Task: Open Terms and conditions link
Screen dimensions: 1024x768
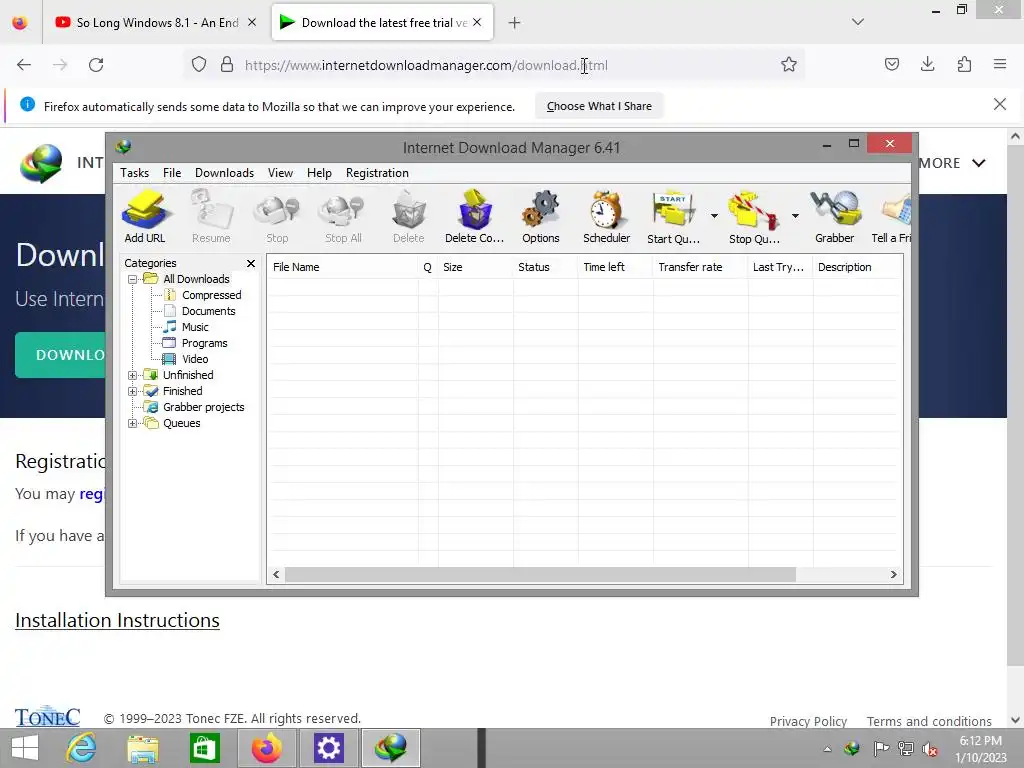Action: (x=929, y=721)
